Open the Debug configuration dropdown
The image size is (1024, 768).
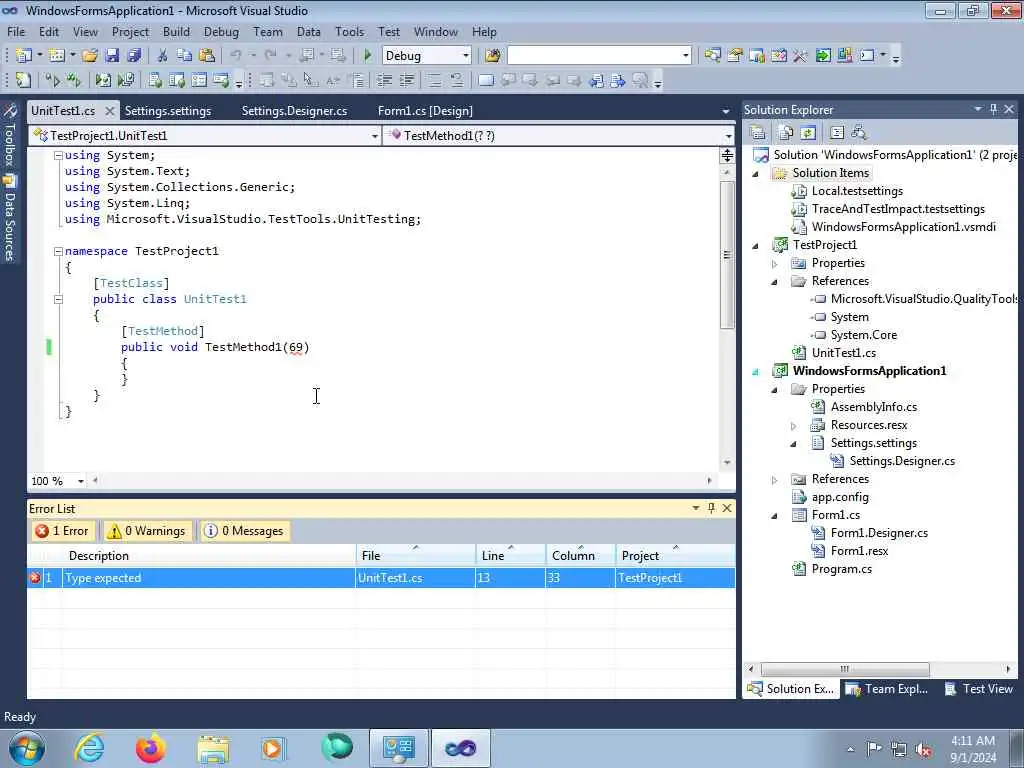tap(465, 56)
